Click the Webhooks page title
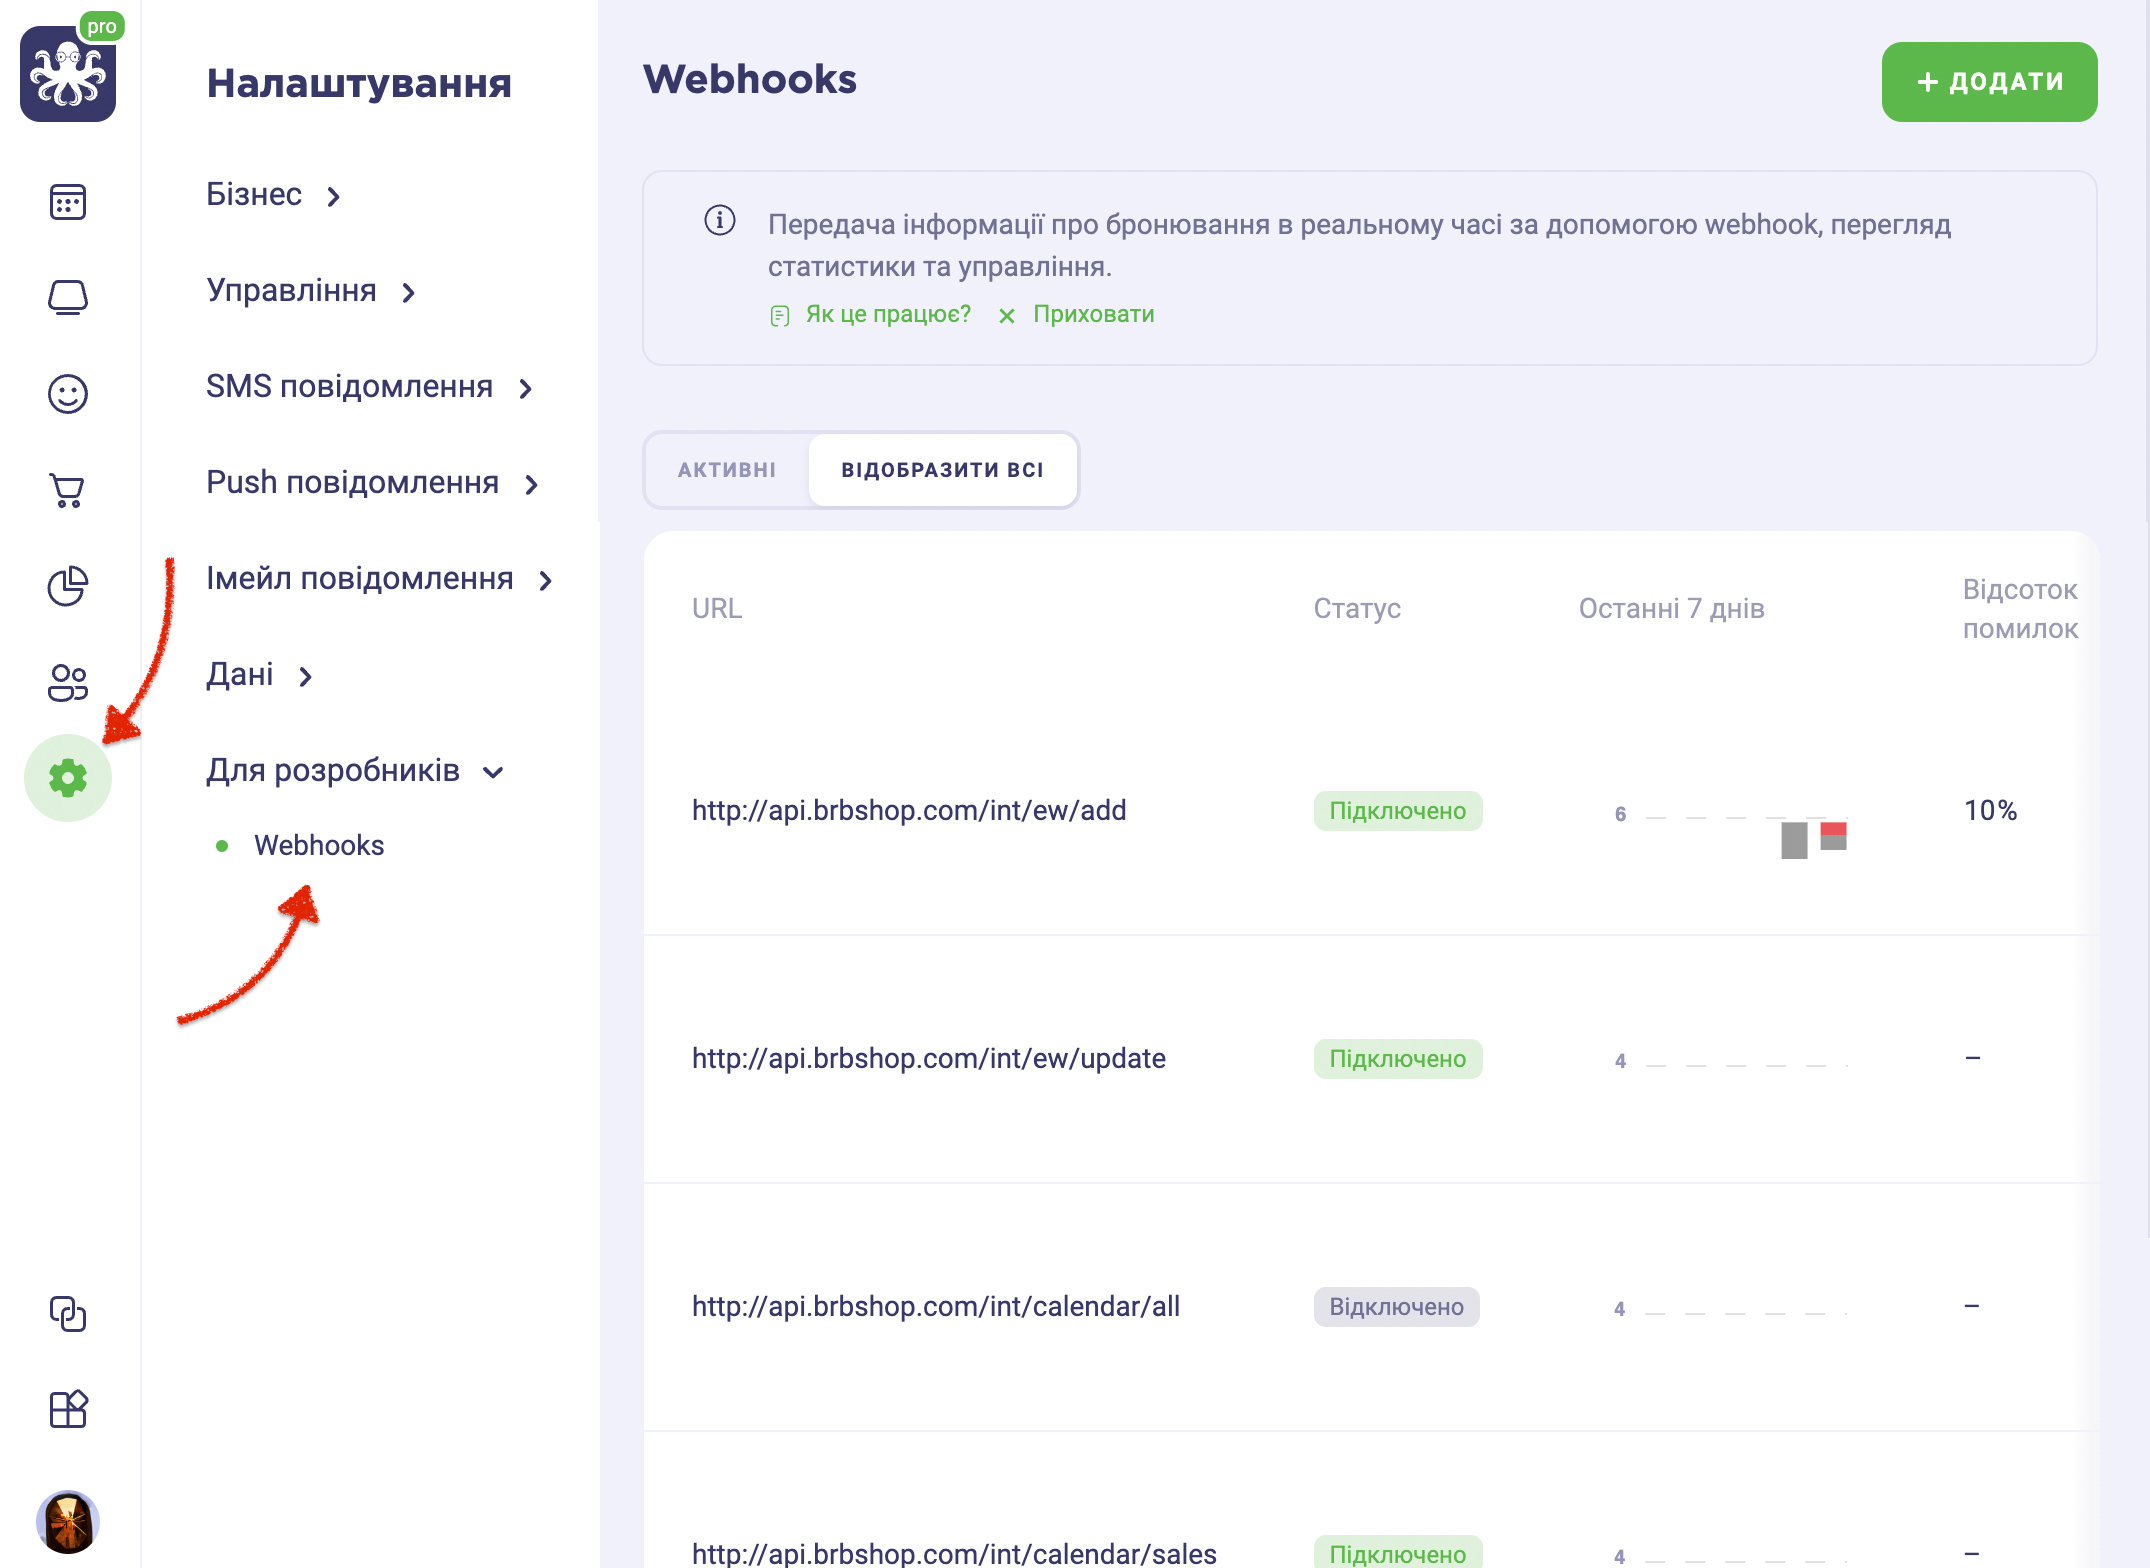Image resolution: width=2150 pixels, height=1568 pixels. [750, 79]
